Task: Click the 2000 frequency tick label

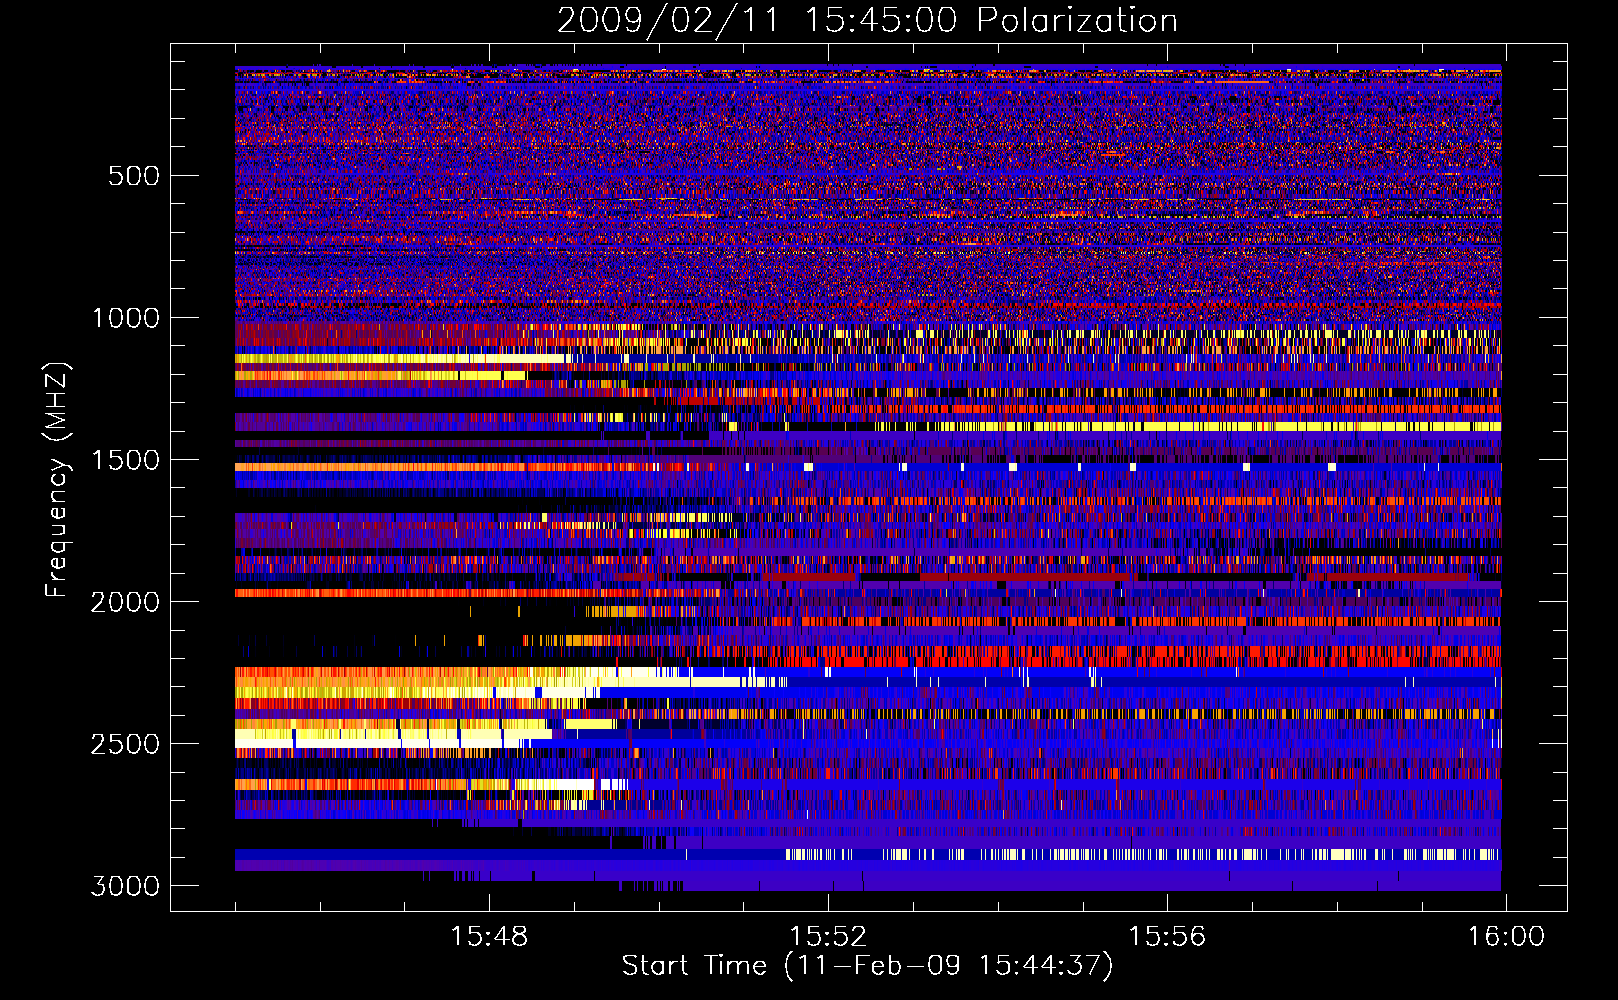Action: tap(126, 602)
